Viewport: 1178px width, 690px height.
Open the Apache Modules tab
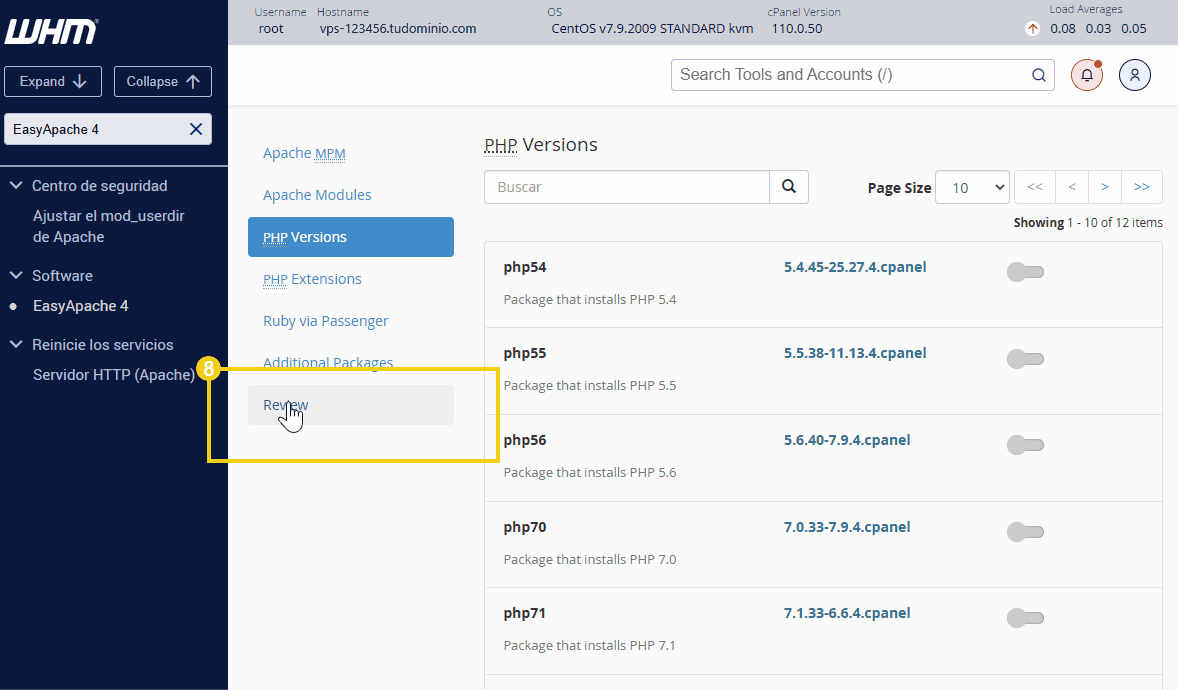pos(317,195)
